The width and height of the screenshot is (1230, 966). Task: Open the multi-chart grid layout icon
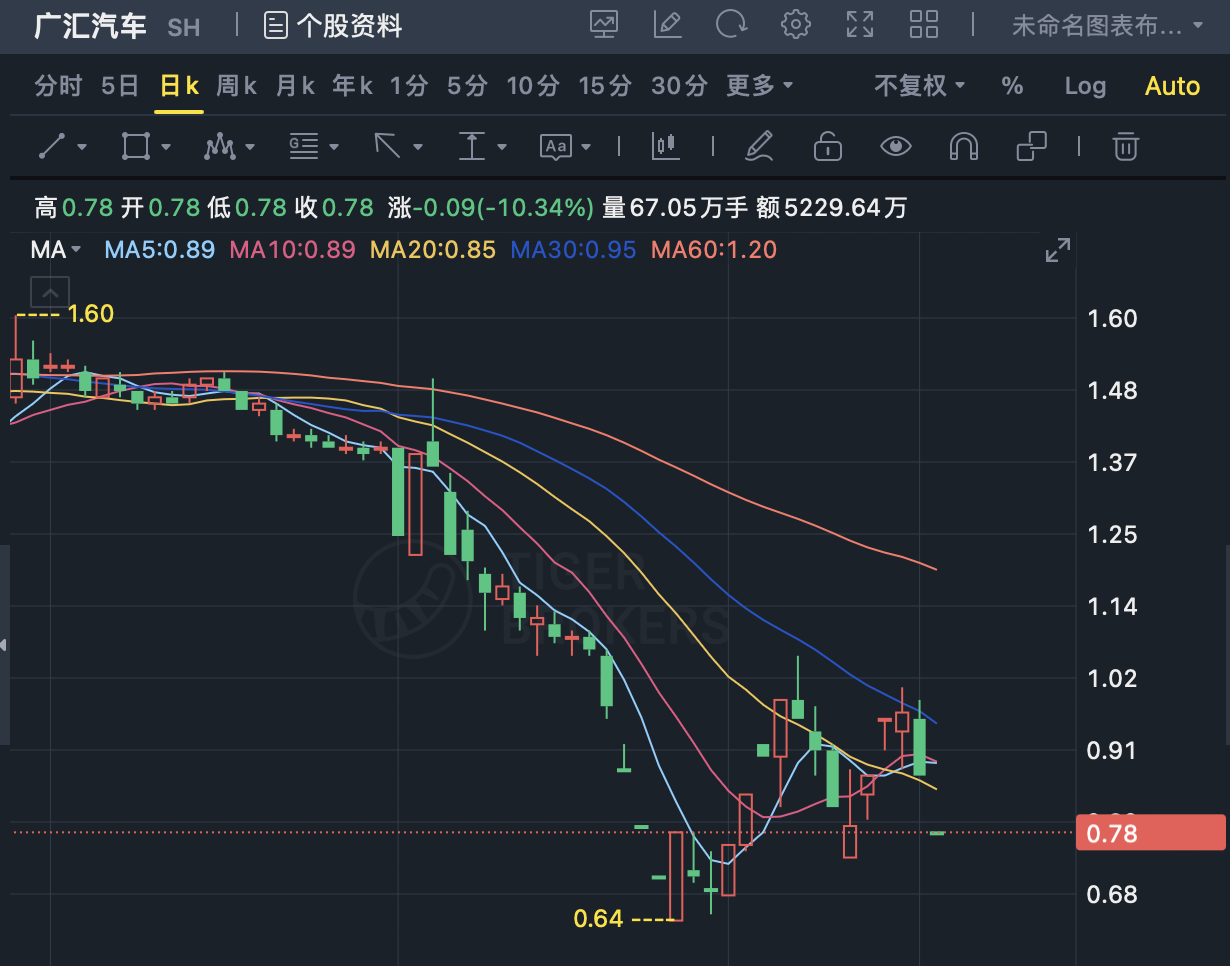(924, 25)
